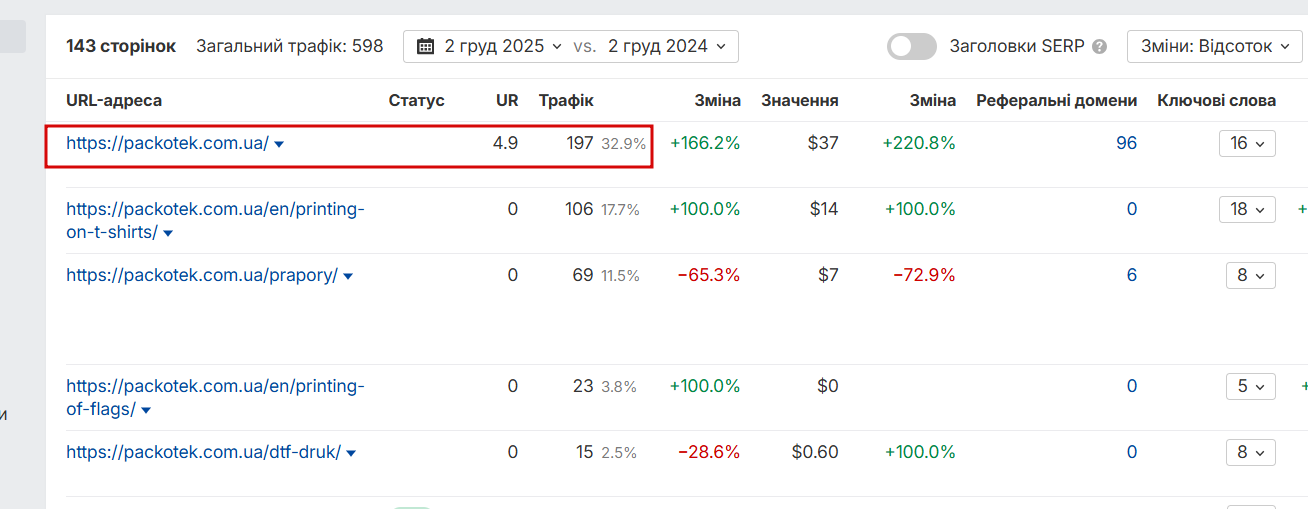
Task: Toggle the Заголовки SERP switch
Action: 912,46
